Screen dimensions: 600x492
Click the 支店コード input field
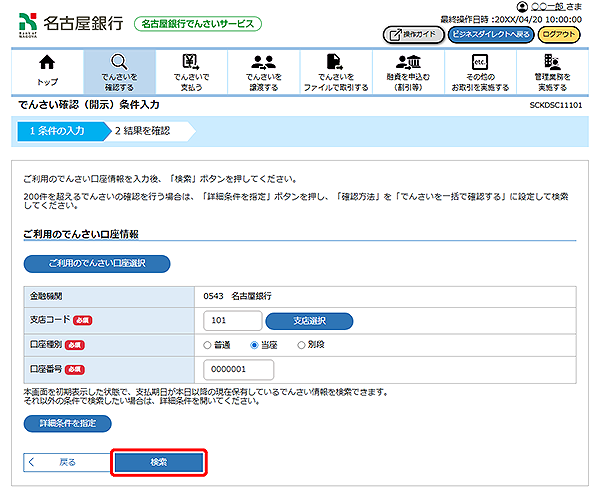231,321
